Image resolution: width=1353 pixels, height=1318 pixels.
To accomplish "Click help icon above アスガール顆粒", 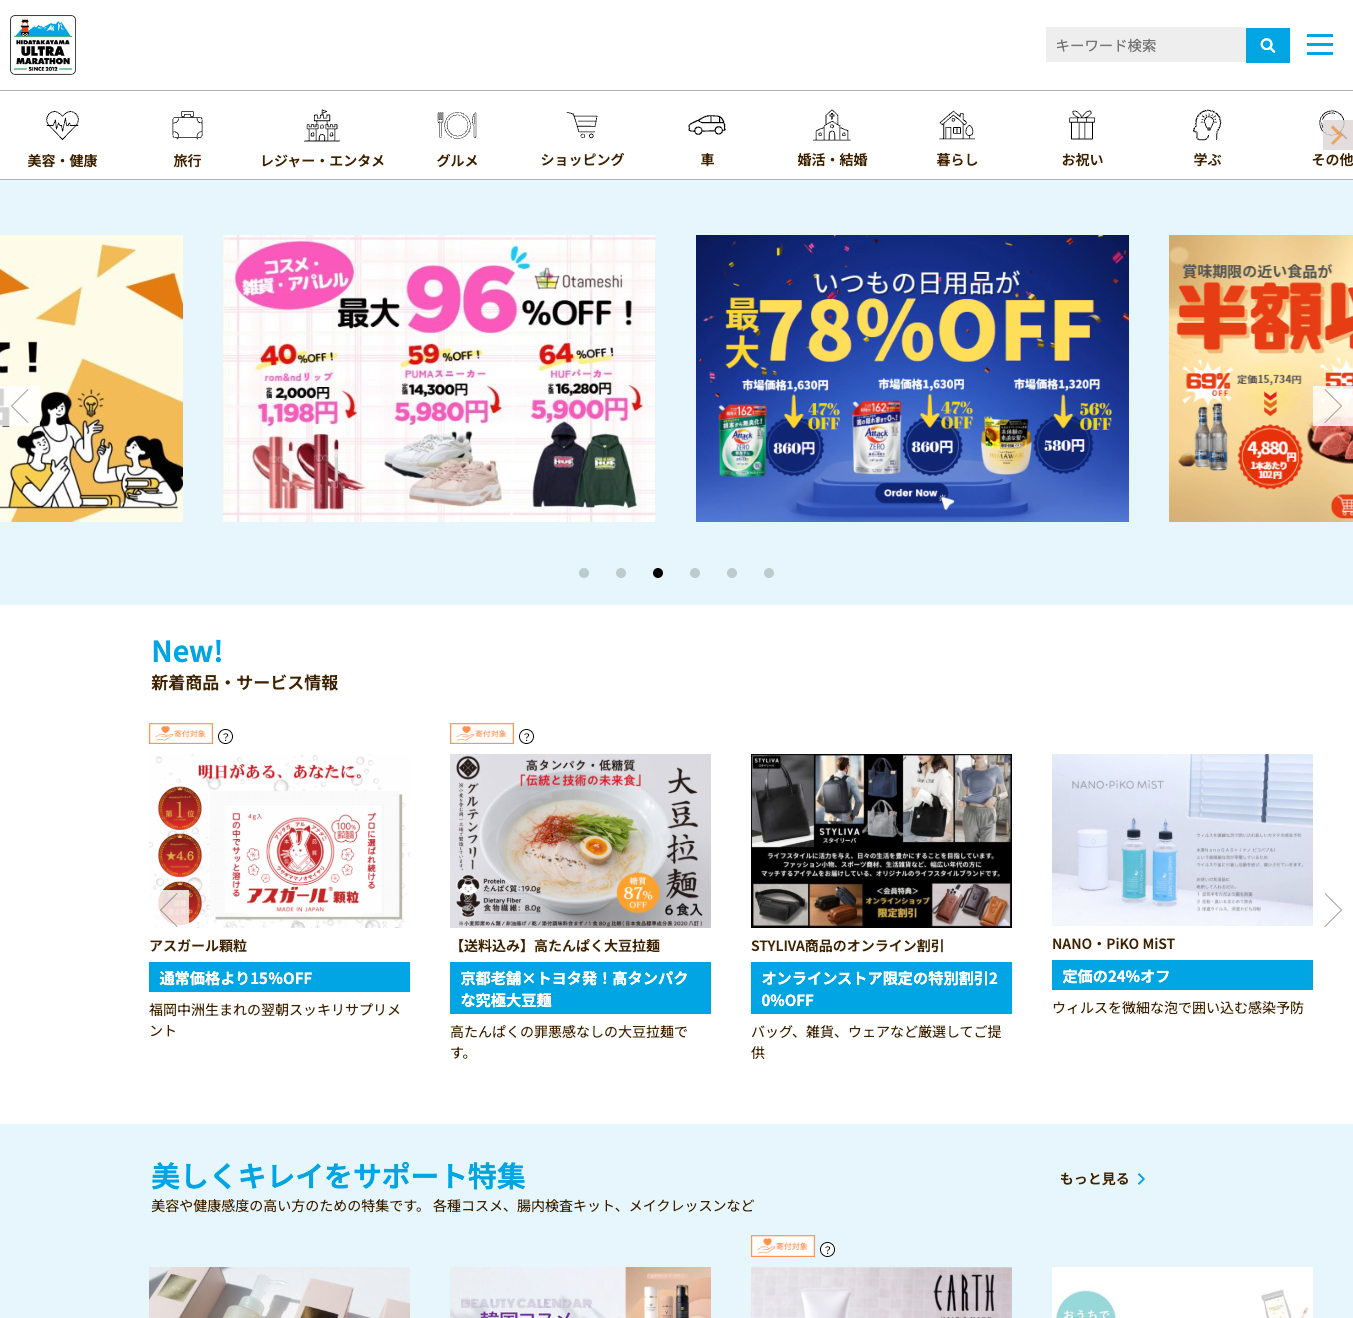I will pyautogui.click(x=226, y=736).
